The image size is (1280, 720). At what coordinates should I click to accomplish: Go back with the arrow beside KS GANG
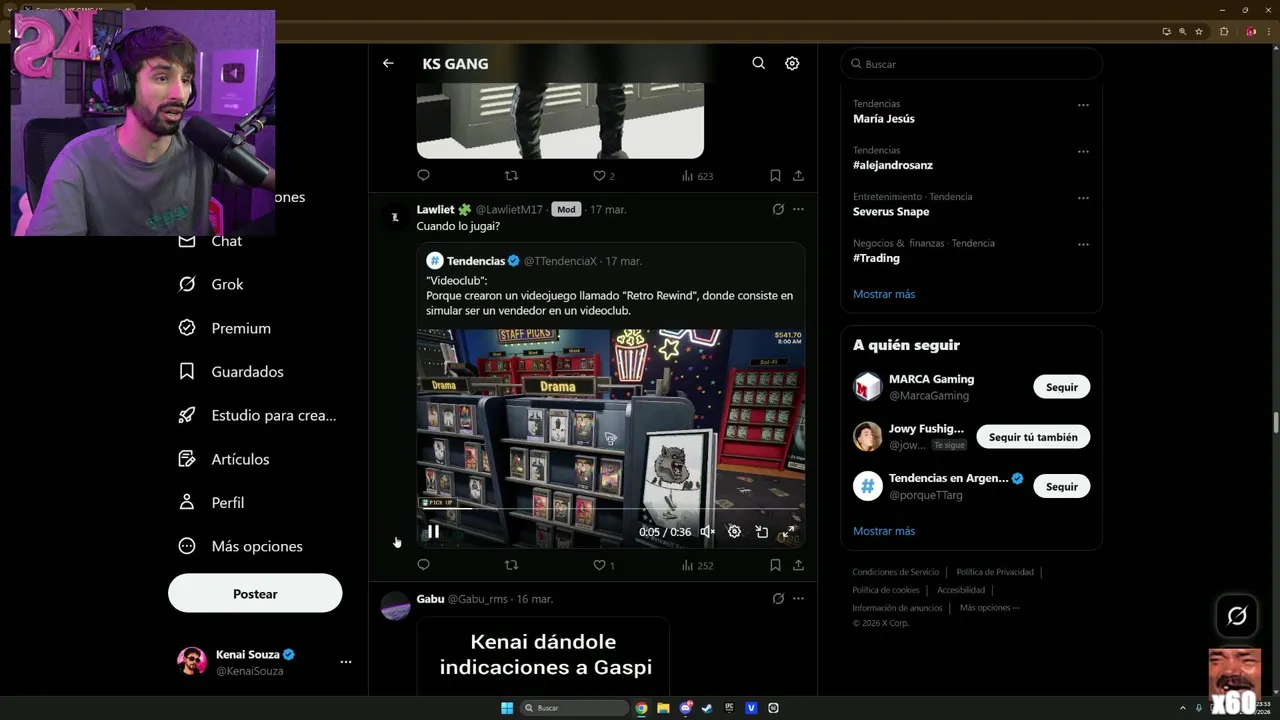click(388, 63)
